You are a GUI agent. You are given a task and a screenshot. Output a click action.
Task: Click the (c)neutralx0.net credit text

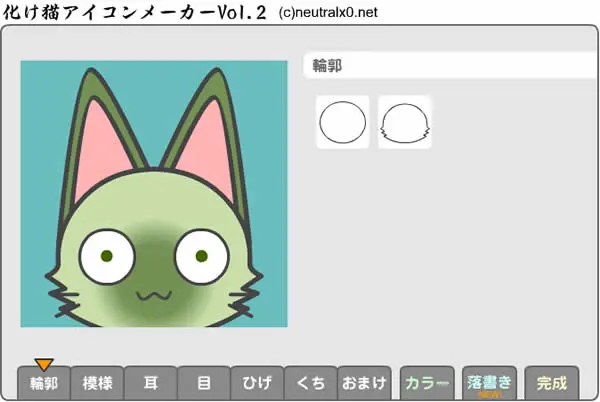click(328, 12)
